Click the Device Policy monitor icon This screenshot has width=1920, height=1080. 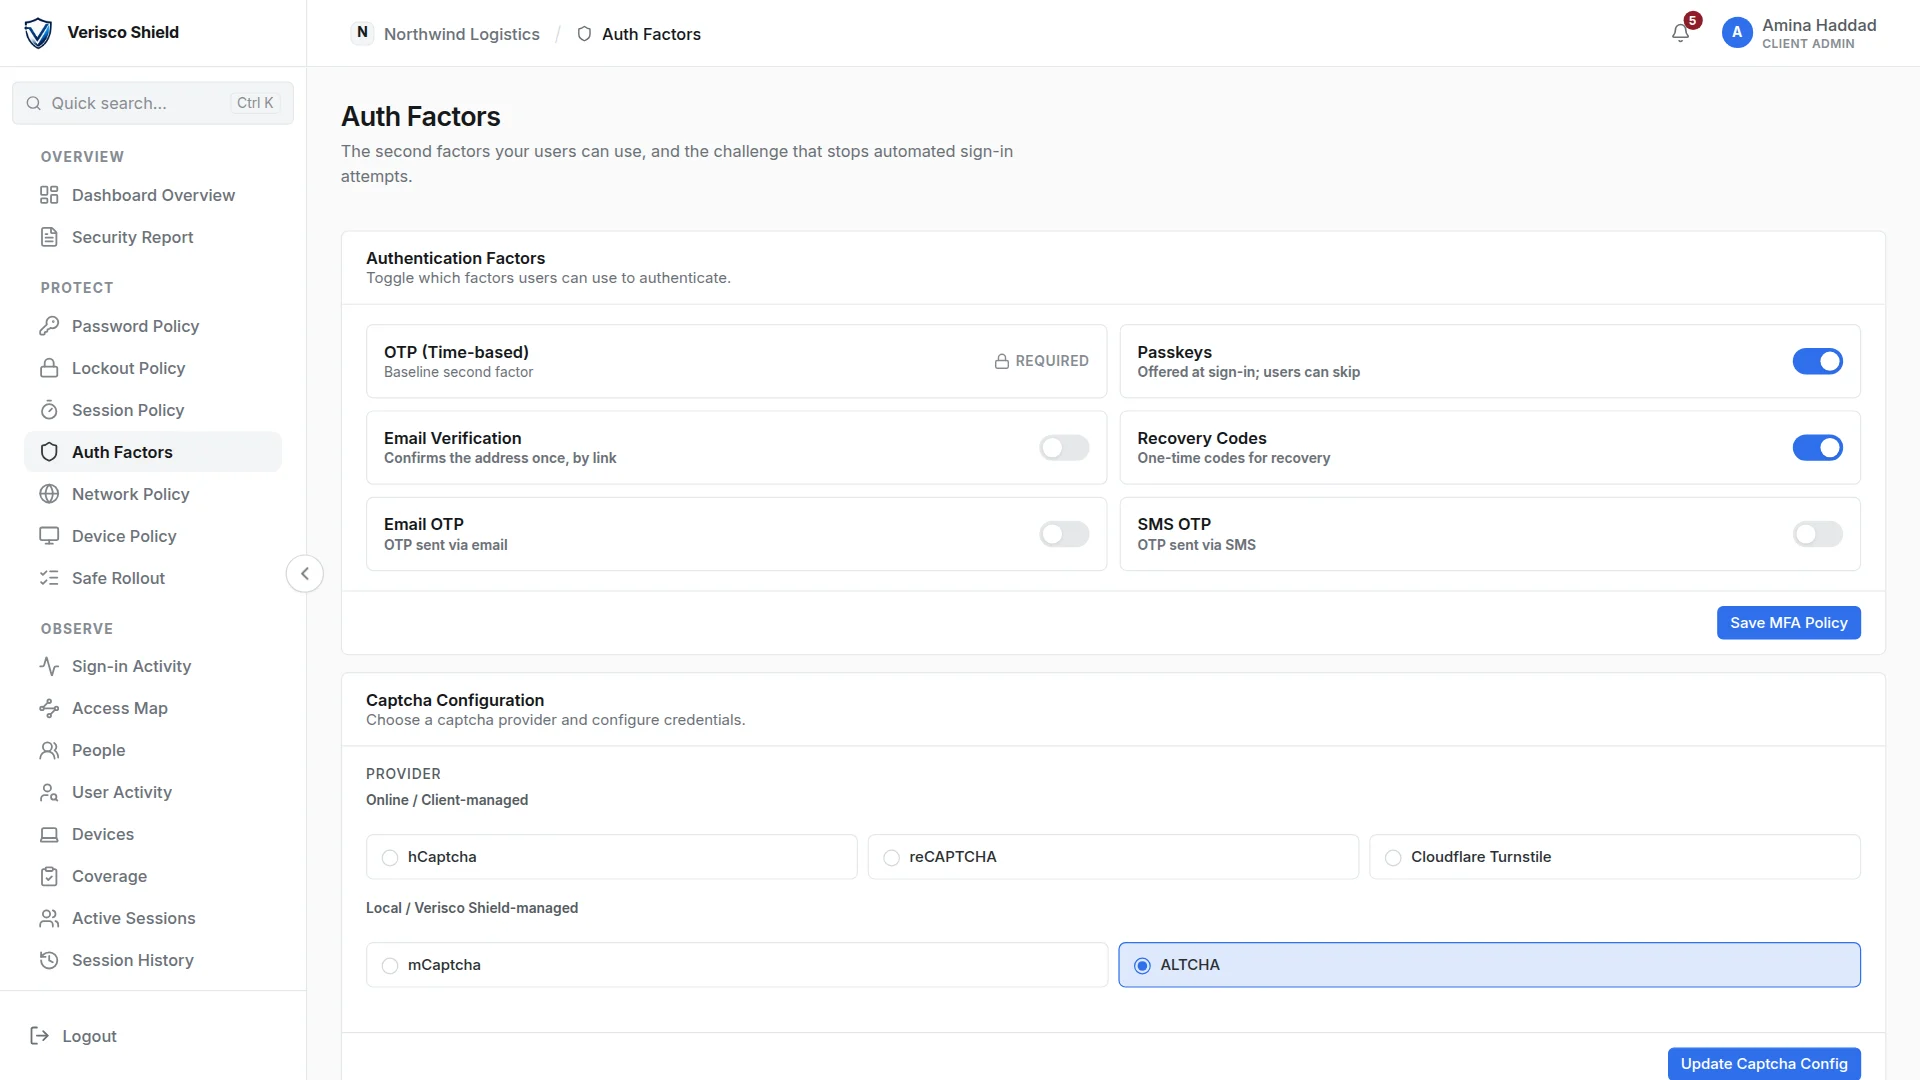[x=49, y=536]
